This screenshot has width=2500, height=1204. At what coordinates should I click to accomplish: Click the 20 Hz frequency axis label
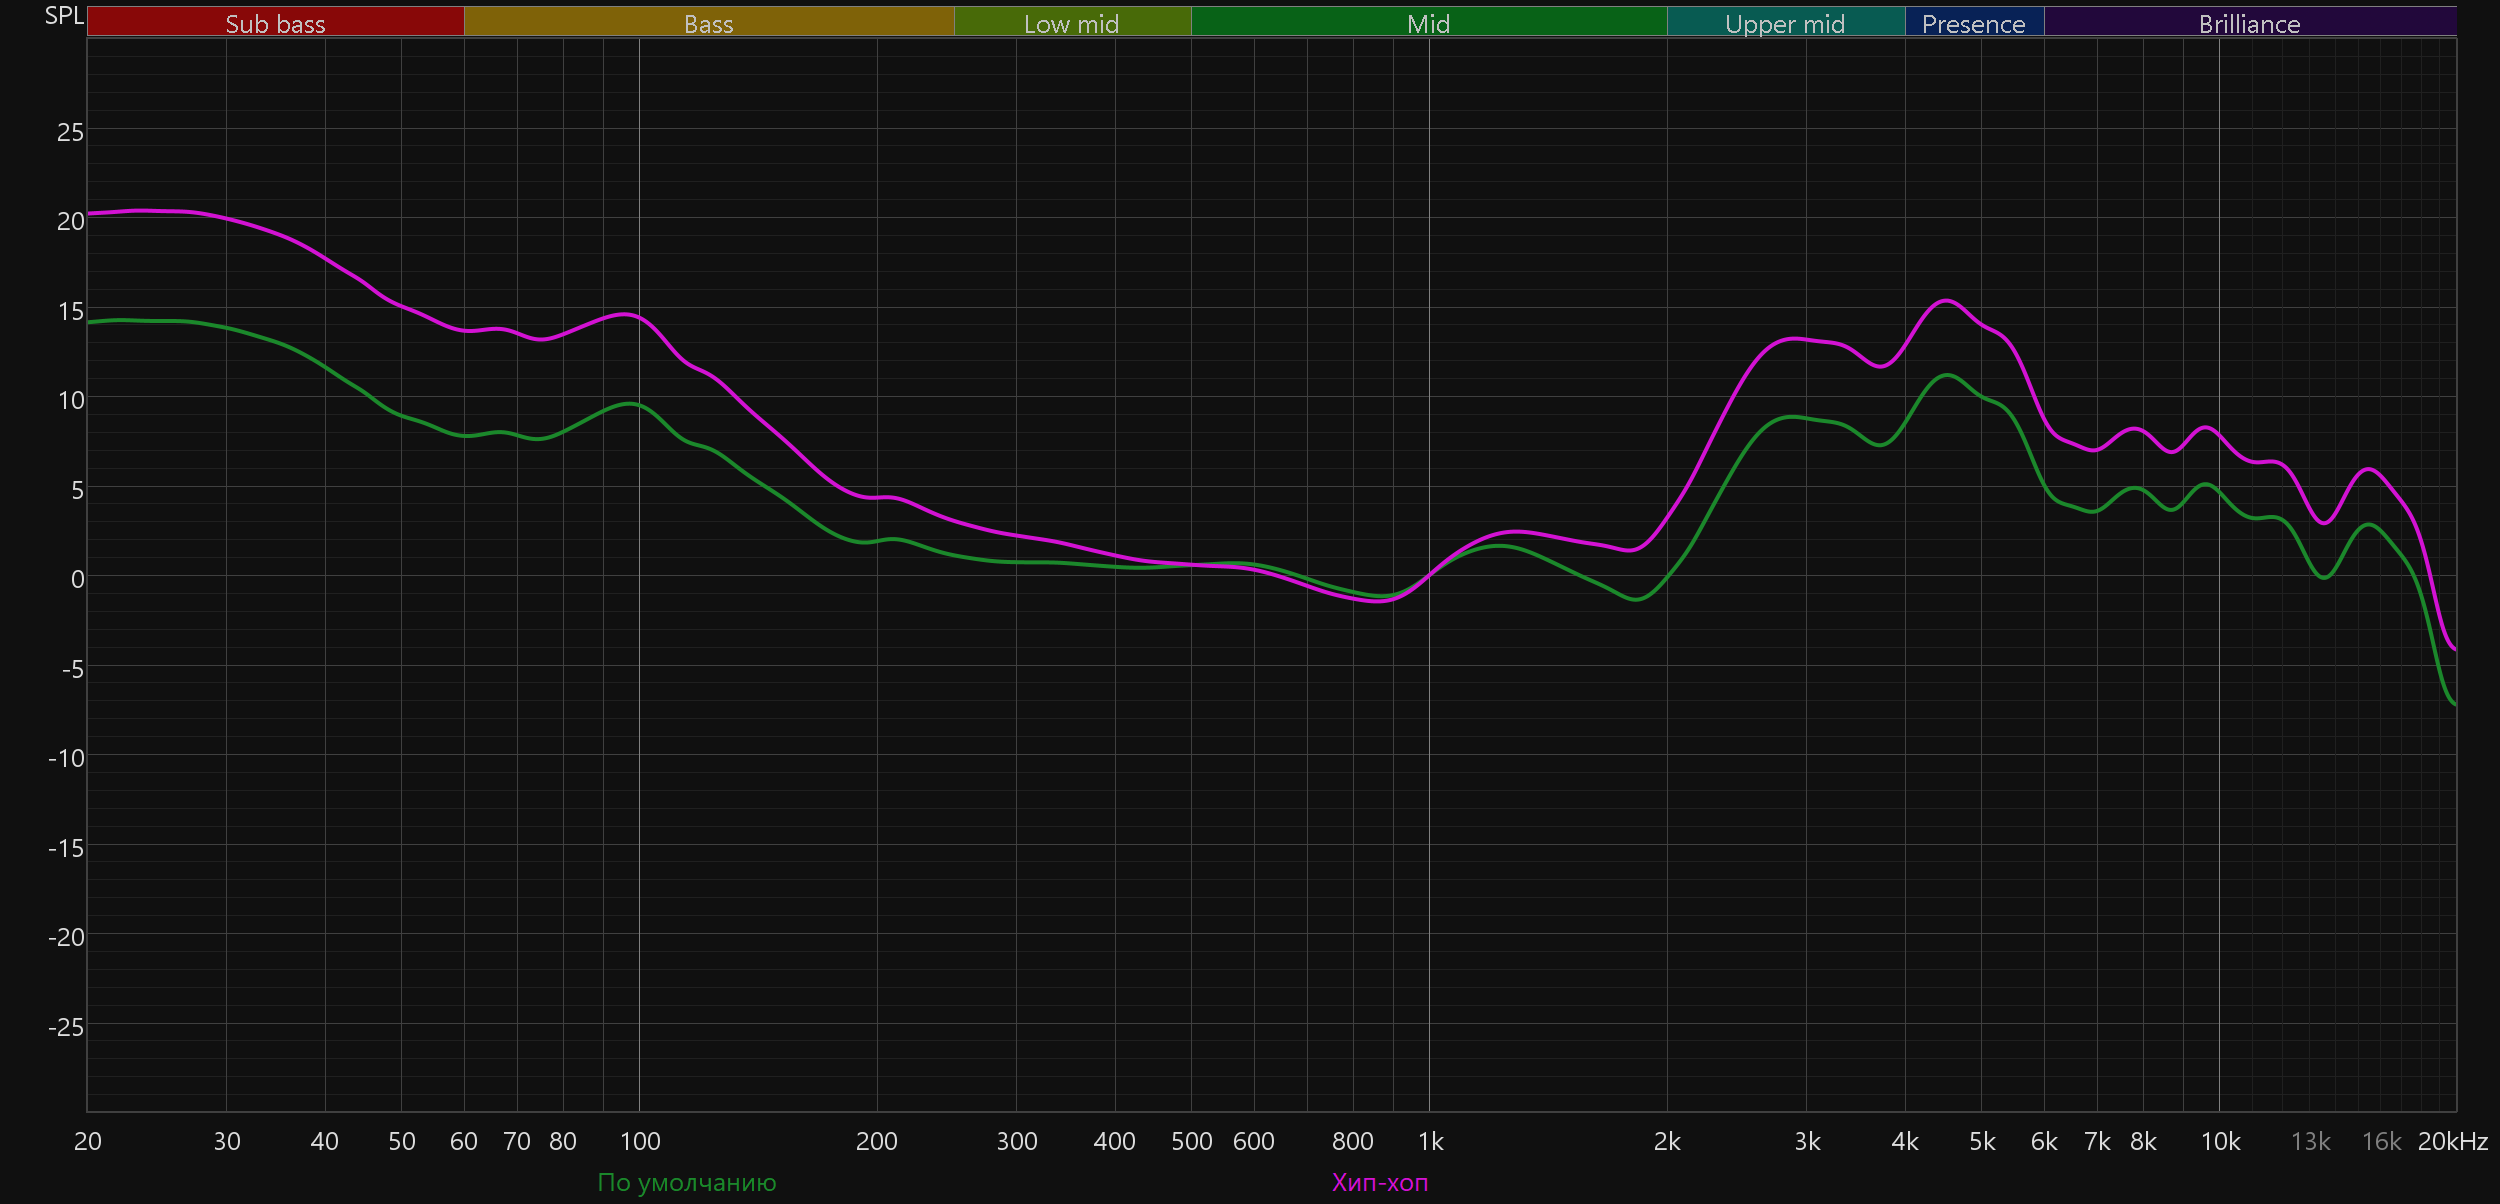click(88, 1141)
